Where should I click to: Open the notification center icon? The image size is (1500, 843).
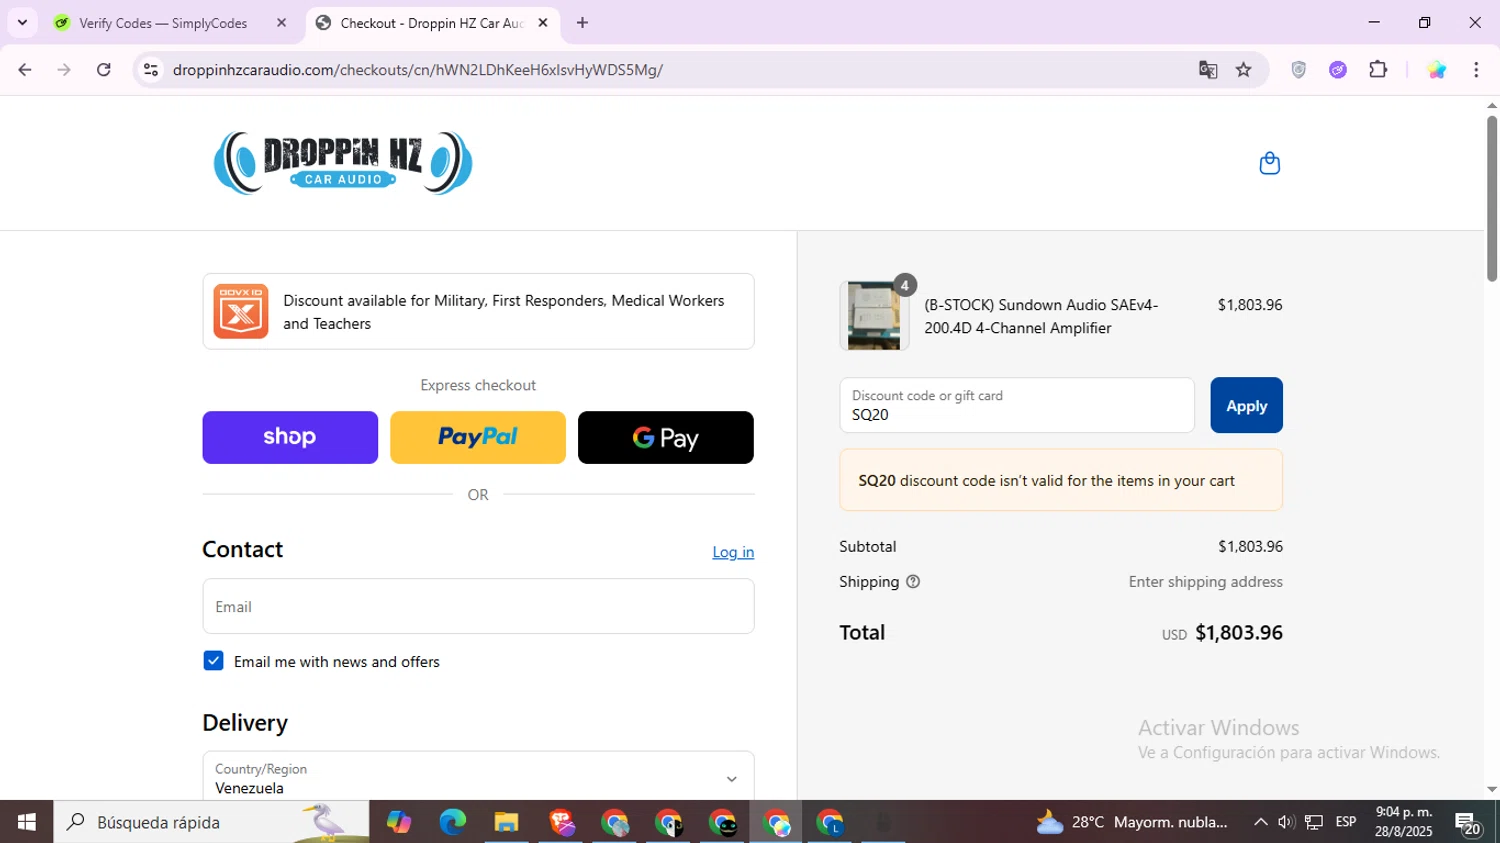(1468, 823)
